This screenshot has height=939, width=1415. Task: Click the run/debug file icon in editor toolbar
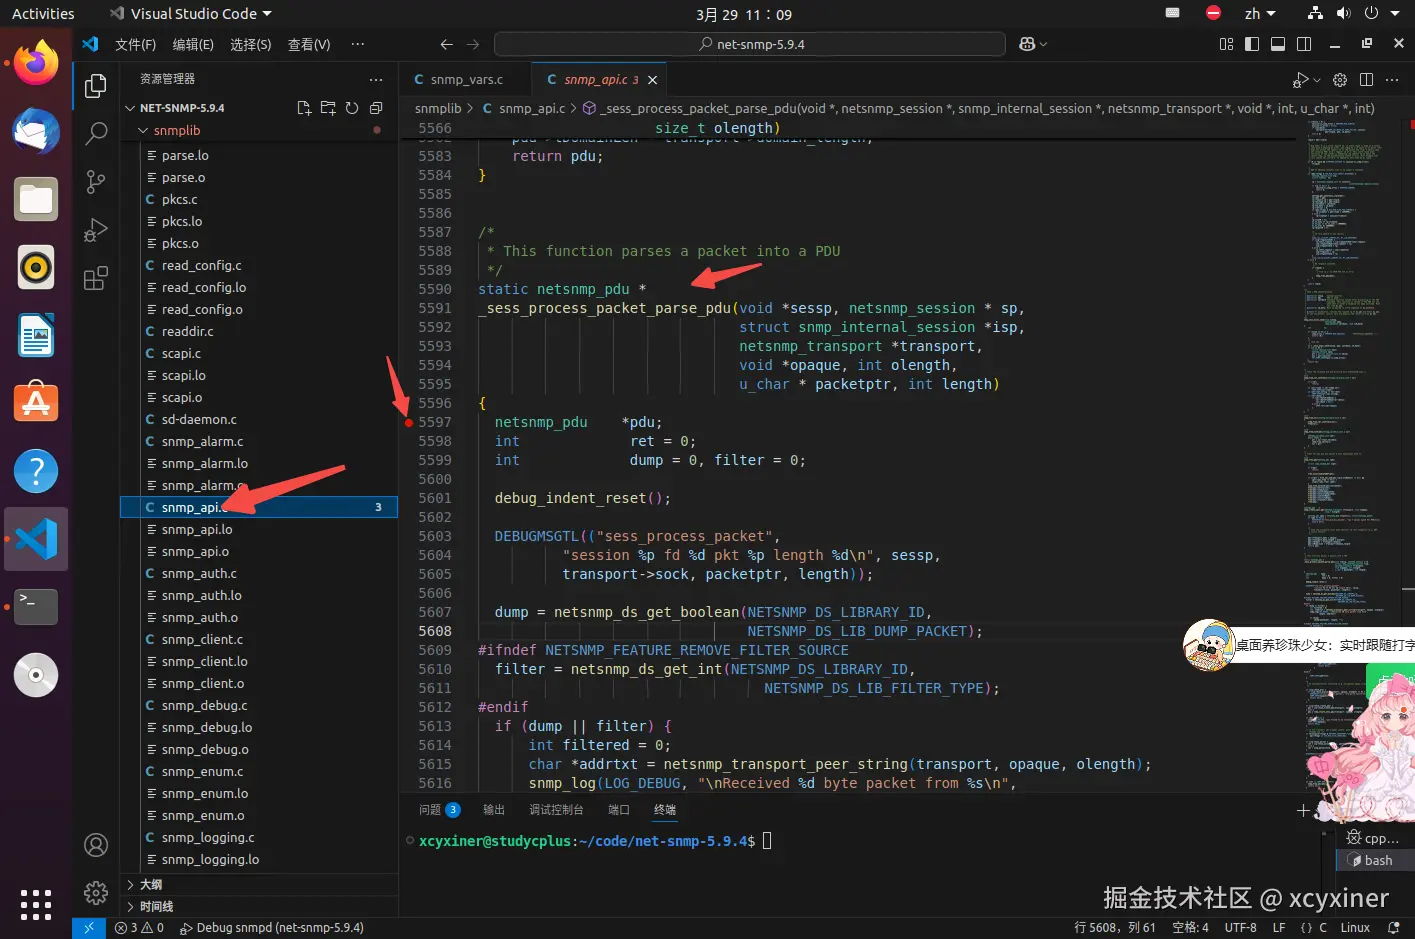click(1300, 80)
